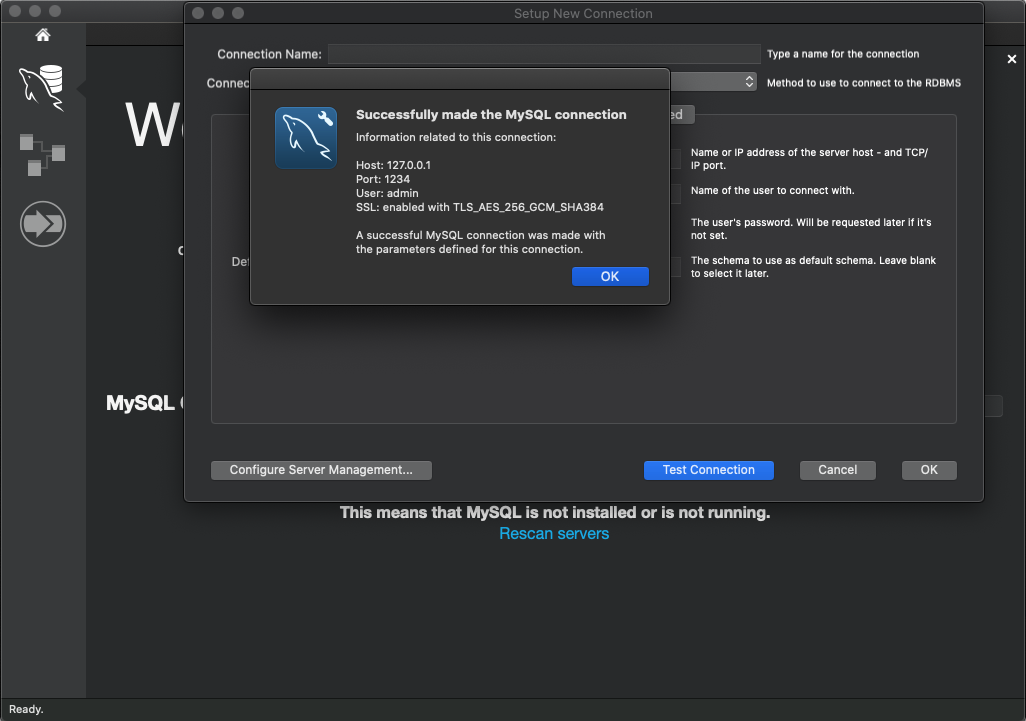1026x721 pixels.
Task: Cancel the Setup New Connection dialog
Action: [838, 470]
